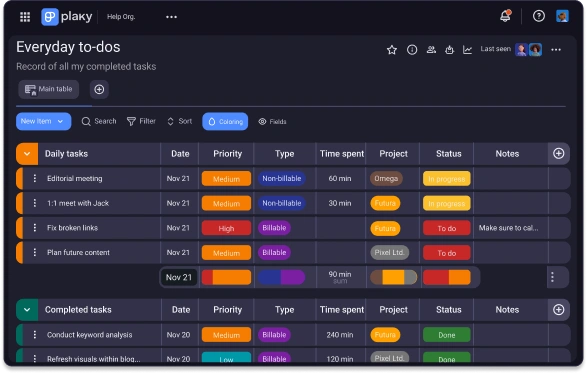Add a new view with plus button
The image size is (587, 374).
pos(99,89)
